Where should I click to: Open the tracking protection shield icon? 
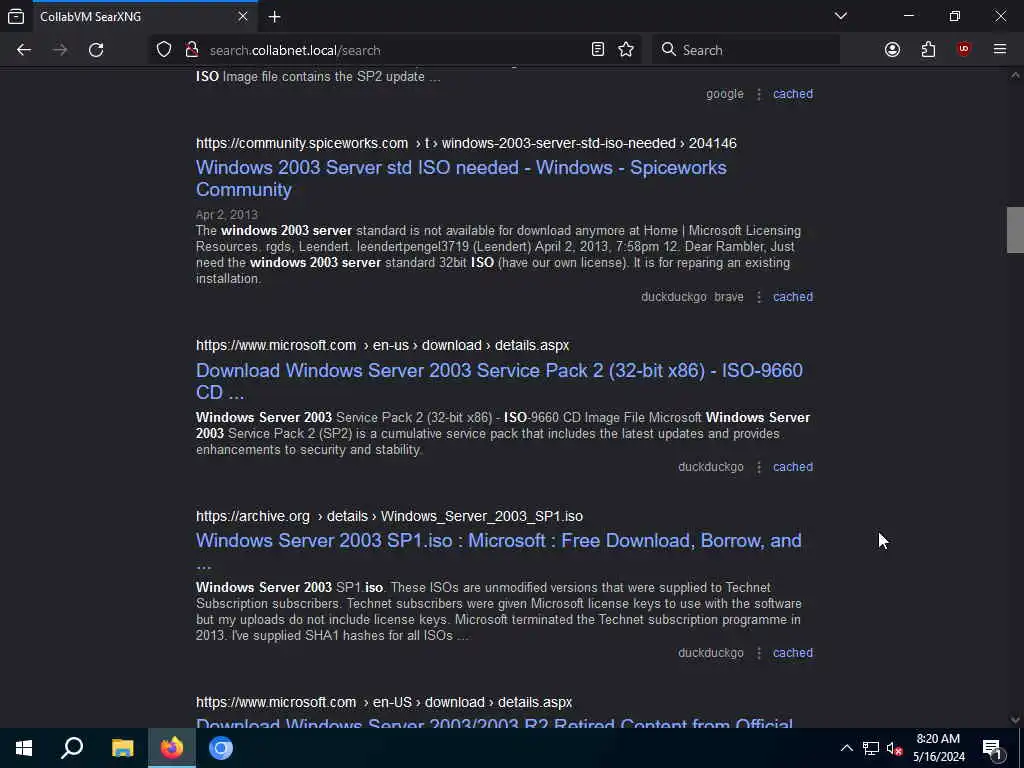[x=164, y=50]
